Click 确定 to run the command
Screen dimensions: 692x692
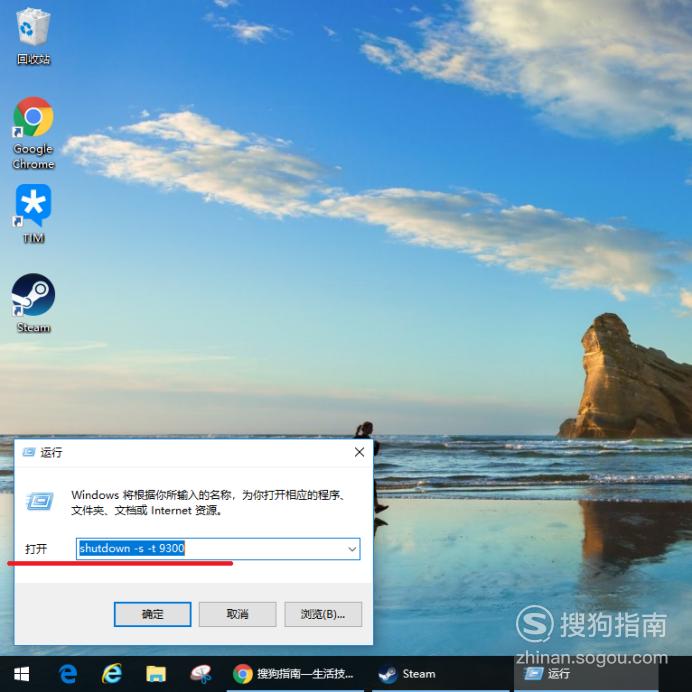[152, 614]
